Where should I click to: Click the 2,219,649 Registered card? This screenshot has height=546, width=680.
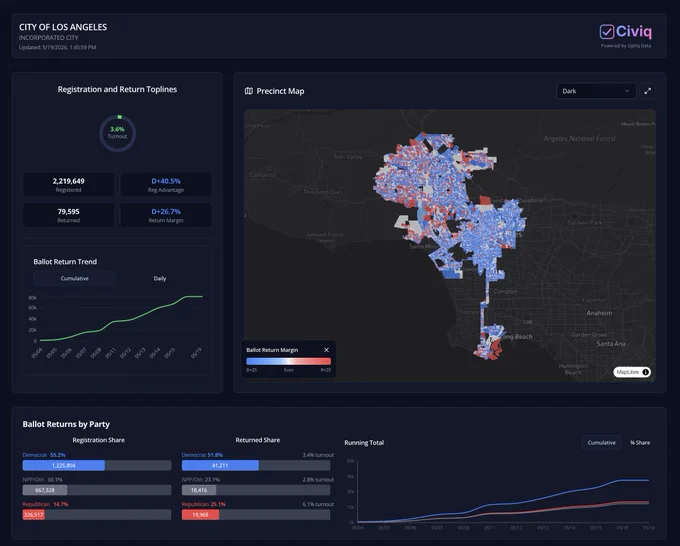click(x=69, y=184)
